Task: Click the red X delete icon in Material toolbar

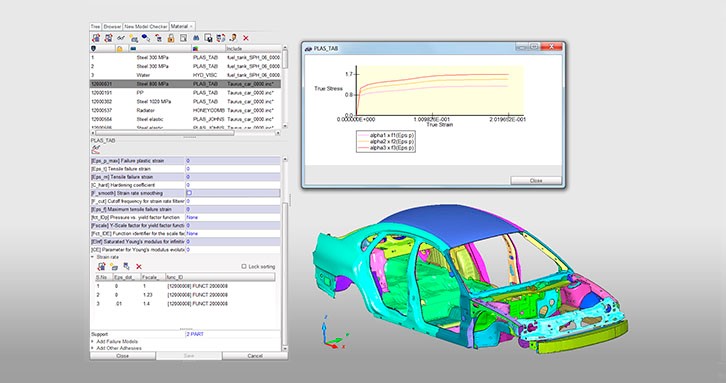Action: pos(246,38)
